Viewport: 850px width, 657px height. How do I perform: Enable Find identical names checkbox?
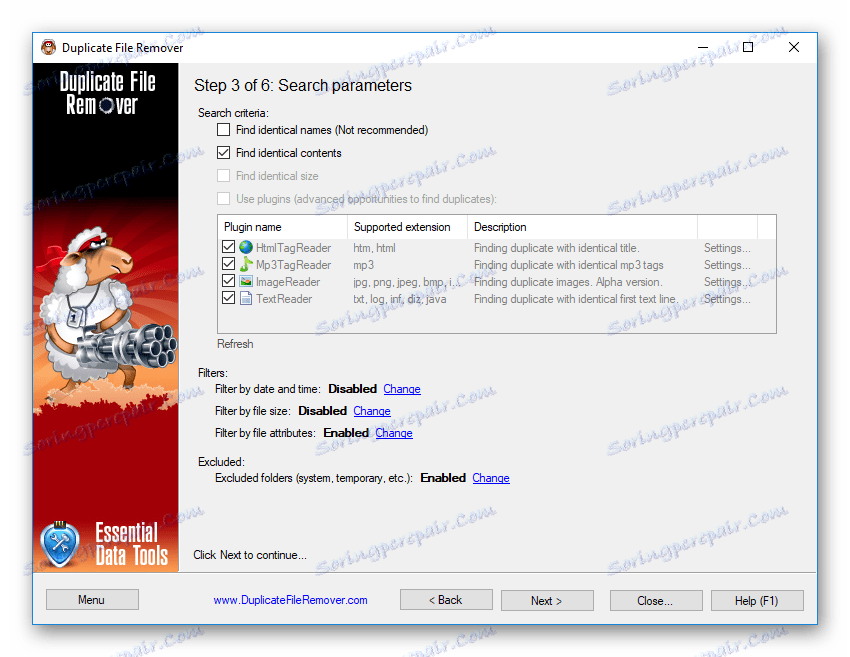223,130
